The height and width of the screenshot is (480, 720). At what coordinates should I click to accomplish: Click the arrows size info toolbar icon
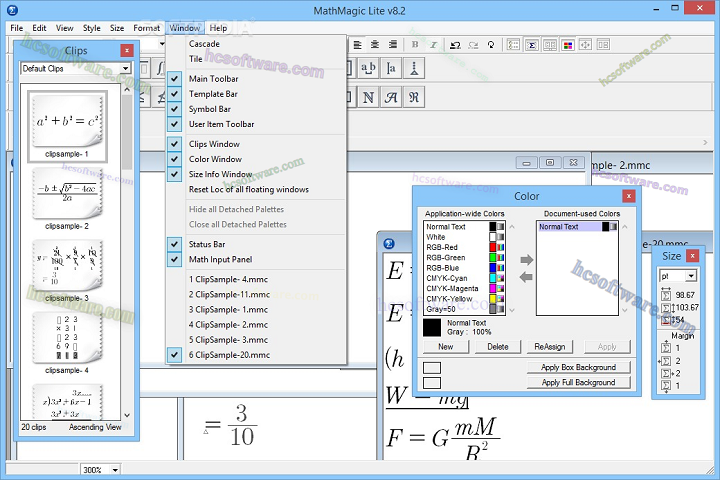(585, 45)
